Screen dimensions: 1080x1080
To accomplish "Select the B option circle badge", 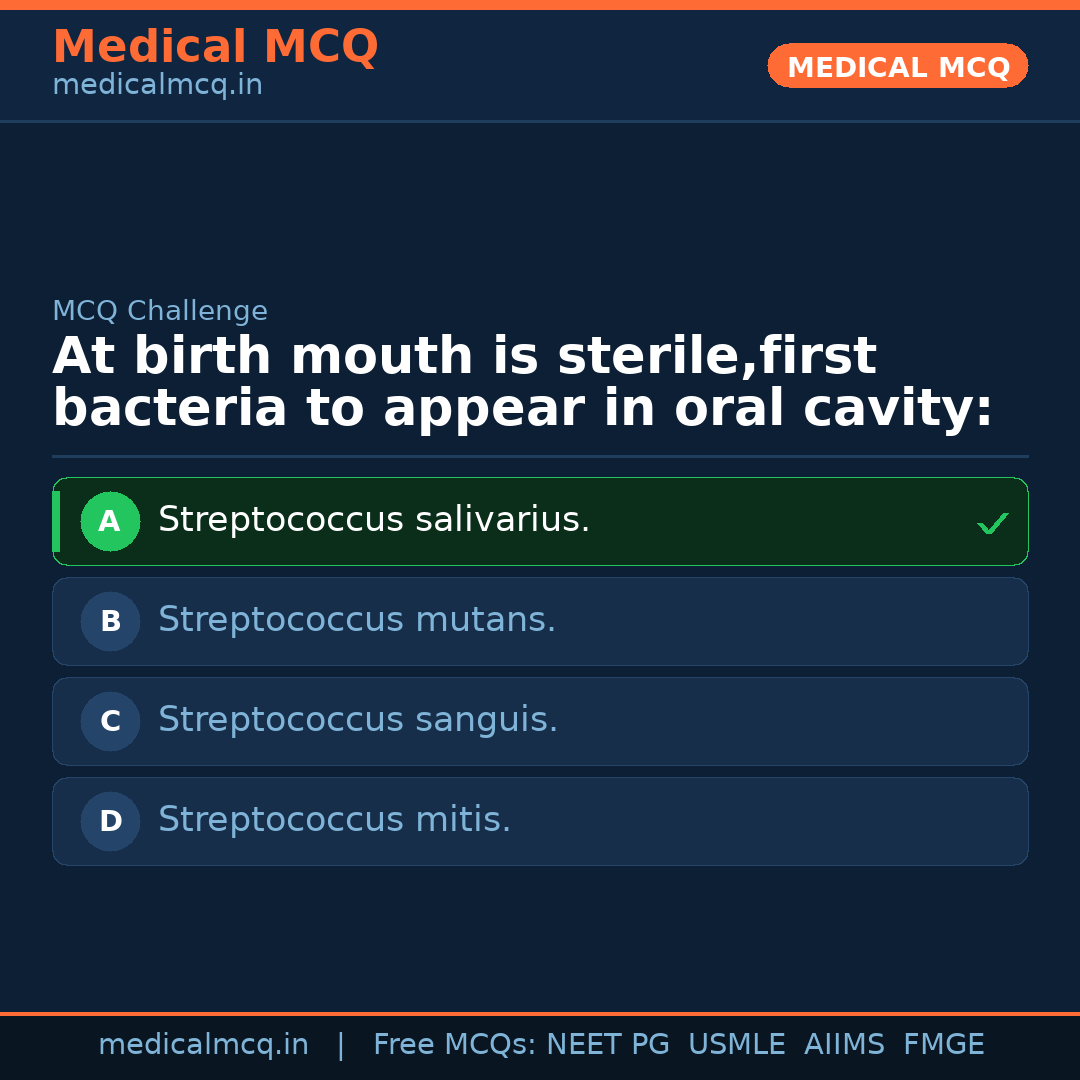I will click(x=110, y=621).
